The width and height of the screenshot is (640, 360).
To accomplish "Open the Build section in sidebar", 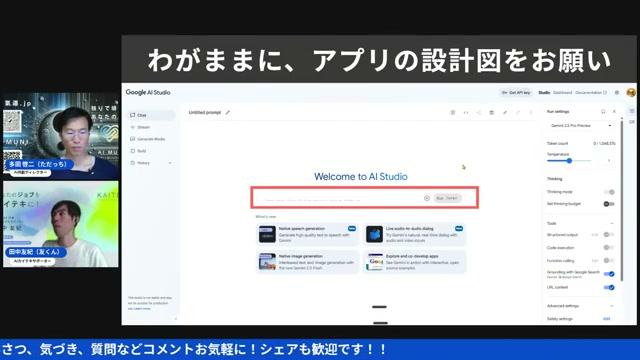I will [151, 151].
